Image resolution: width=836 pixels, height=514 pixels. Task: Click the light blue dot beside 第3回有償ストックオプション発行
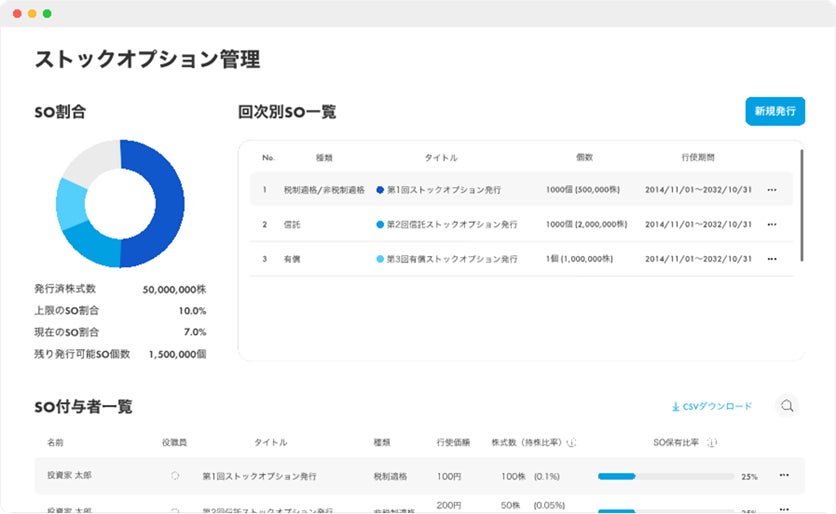pos(380,259)
